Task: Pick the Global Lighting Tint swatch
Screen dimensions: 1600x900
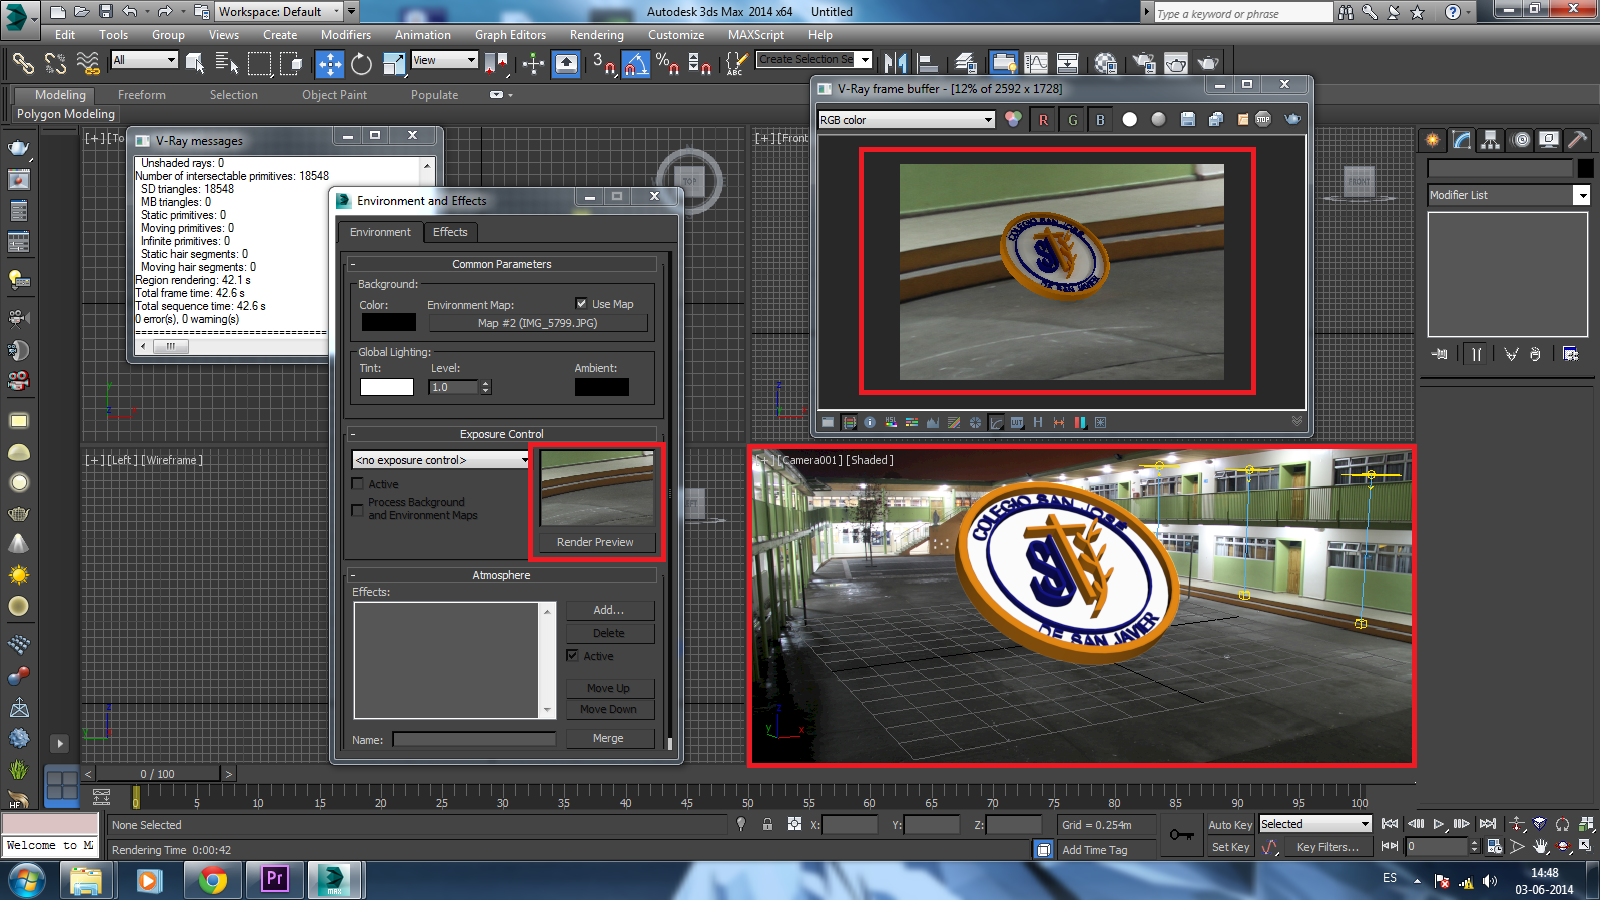Action: point(387,387)
